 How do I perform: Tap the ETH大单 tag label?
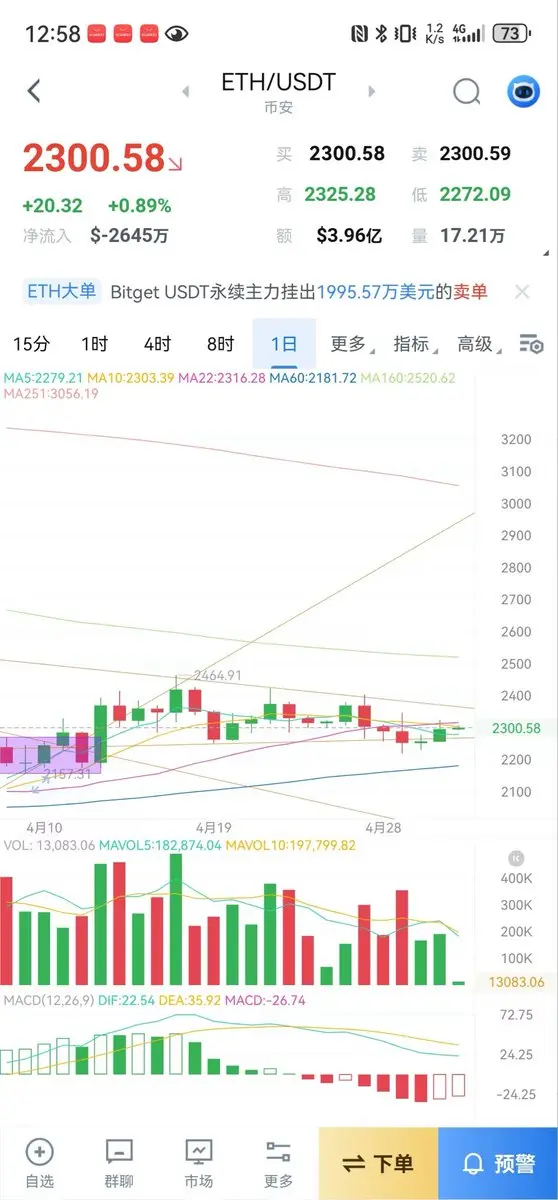pos(61,292)
